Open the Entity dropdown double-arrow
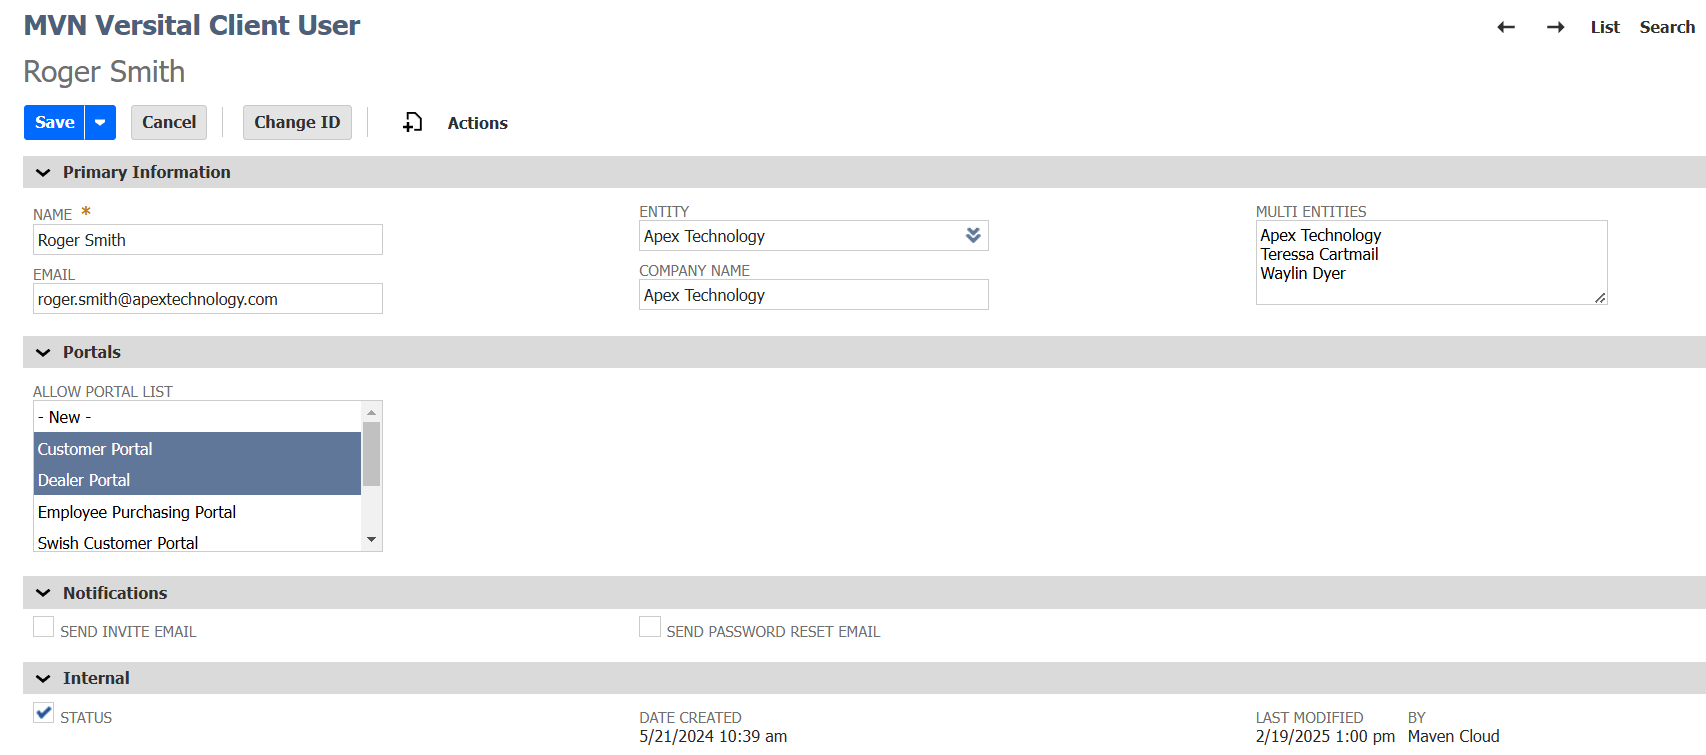1706x755 pixels. click(x=973, y=235)
